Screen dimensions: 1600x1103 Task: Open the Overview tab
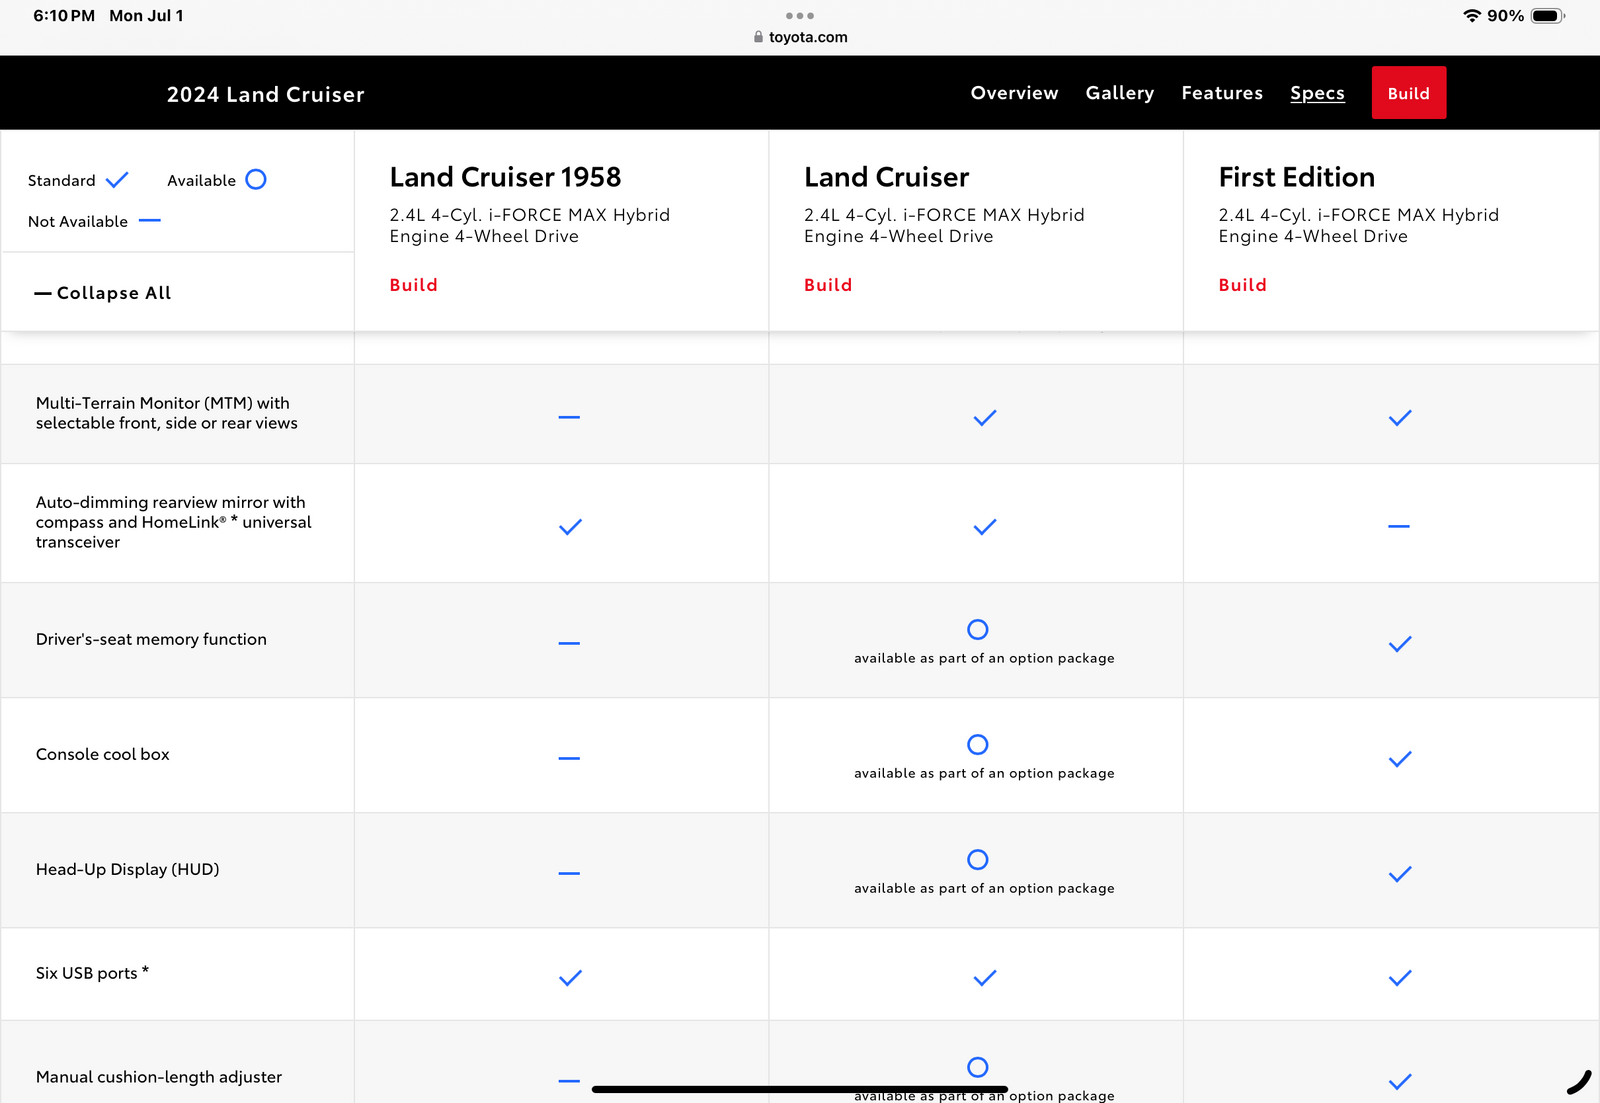point(1014,93)
